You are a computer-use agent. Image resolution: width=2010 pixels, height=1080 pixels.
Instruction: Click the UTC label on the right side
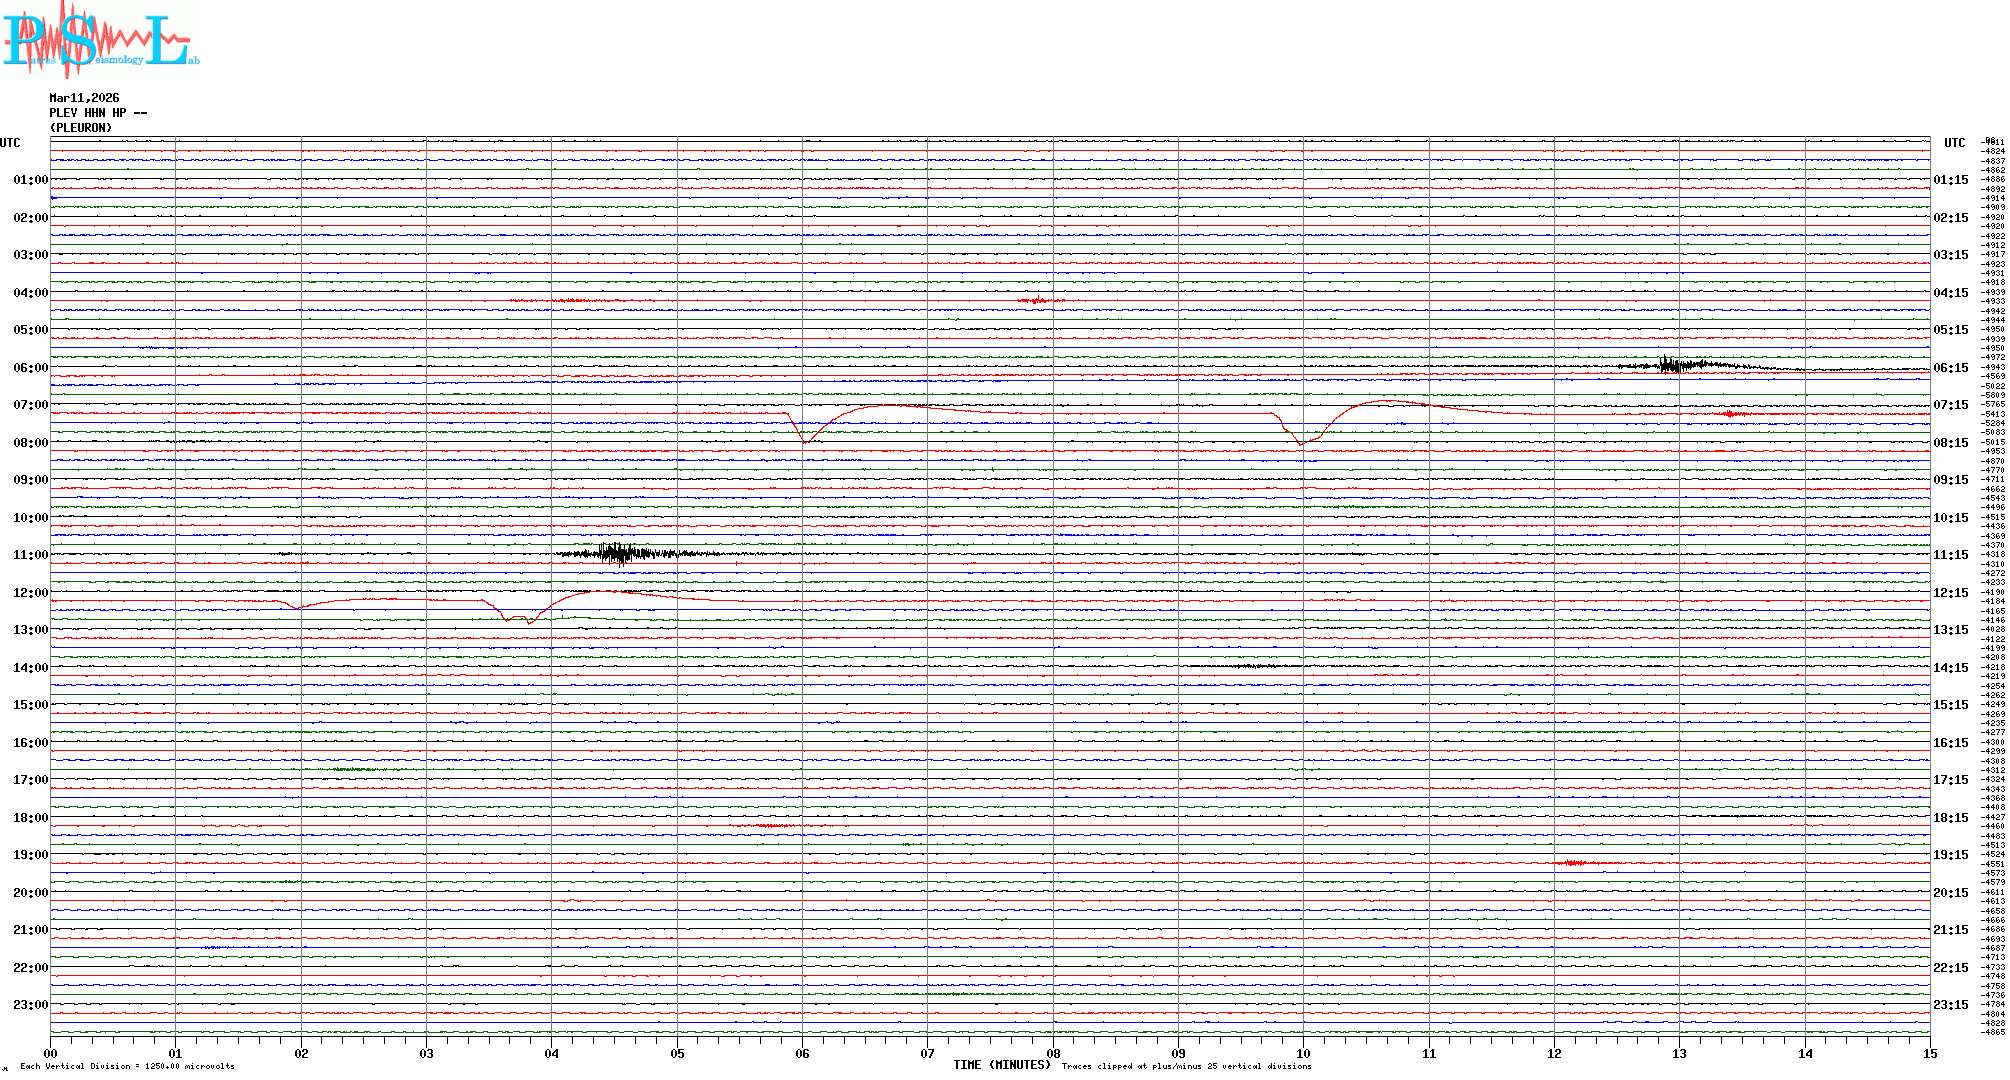[1954, 143]
